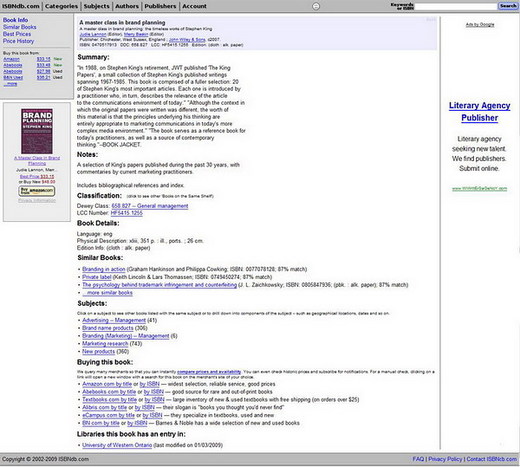Search Textbooks.com by title

(x=109, y=400)
